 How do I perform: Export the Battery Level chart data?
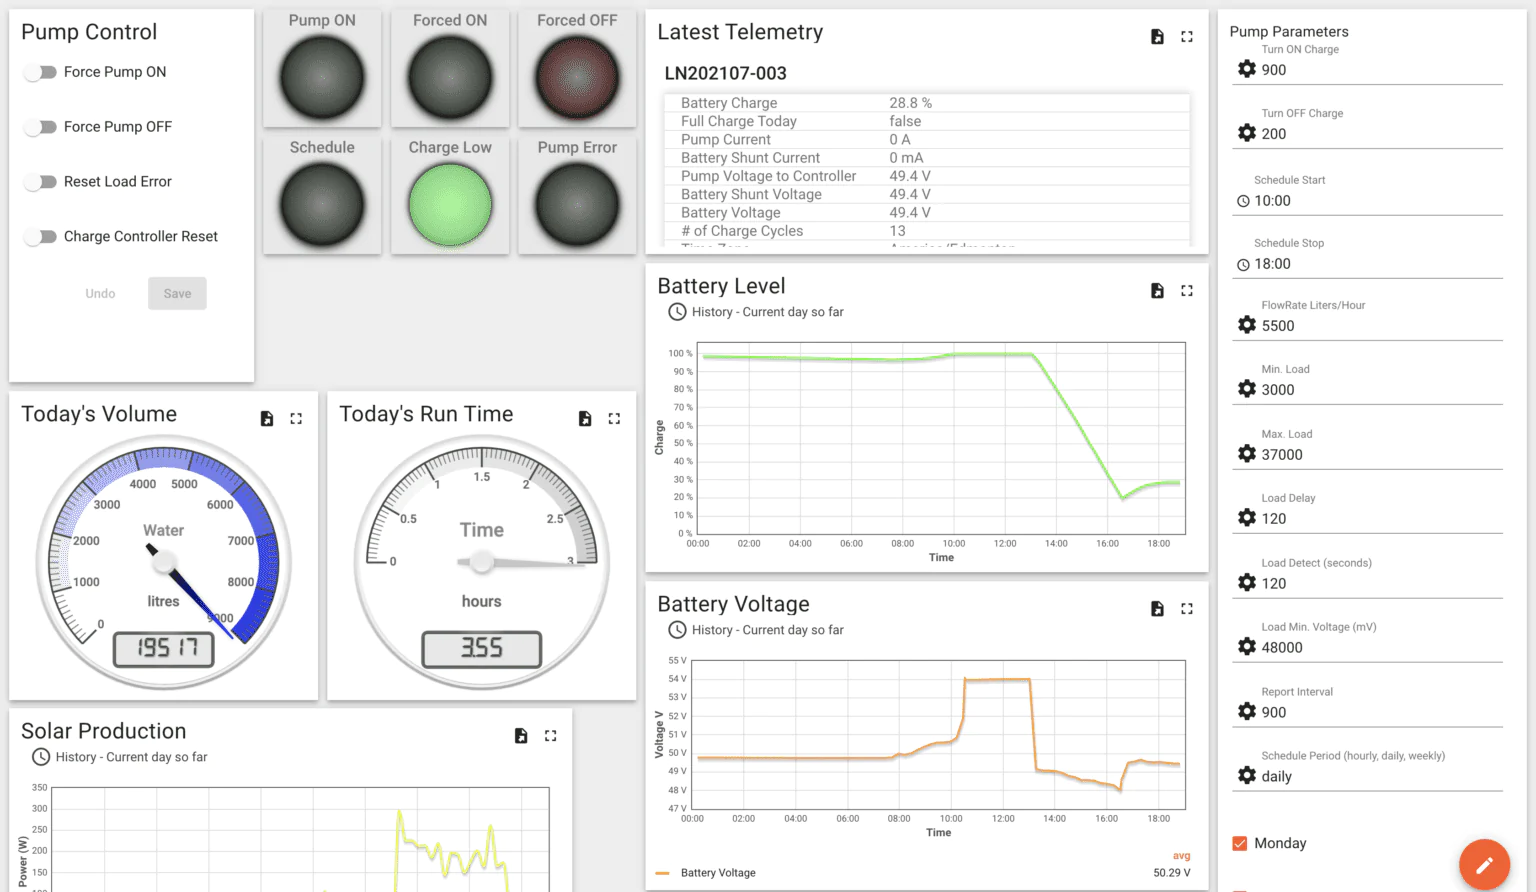pos(1157,291)
